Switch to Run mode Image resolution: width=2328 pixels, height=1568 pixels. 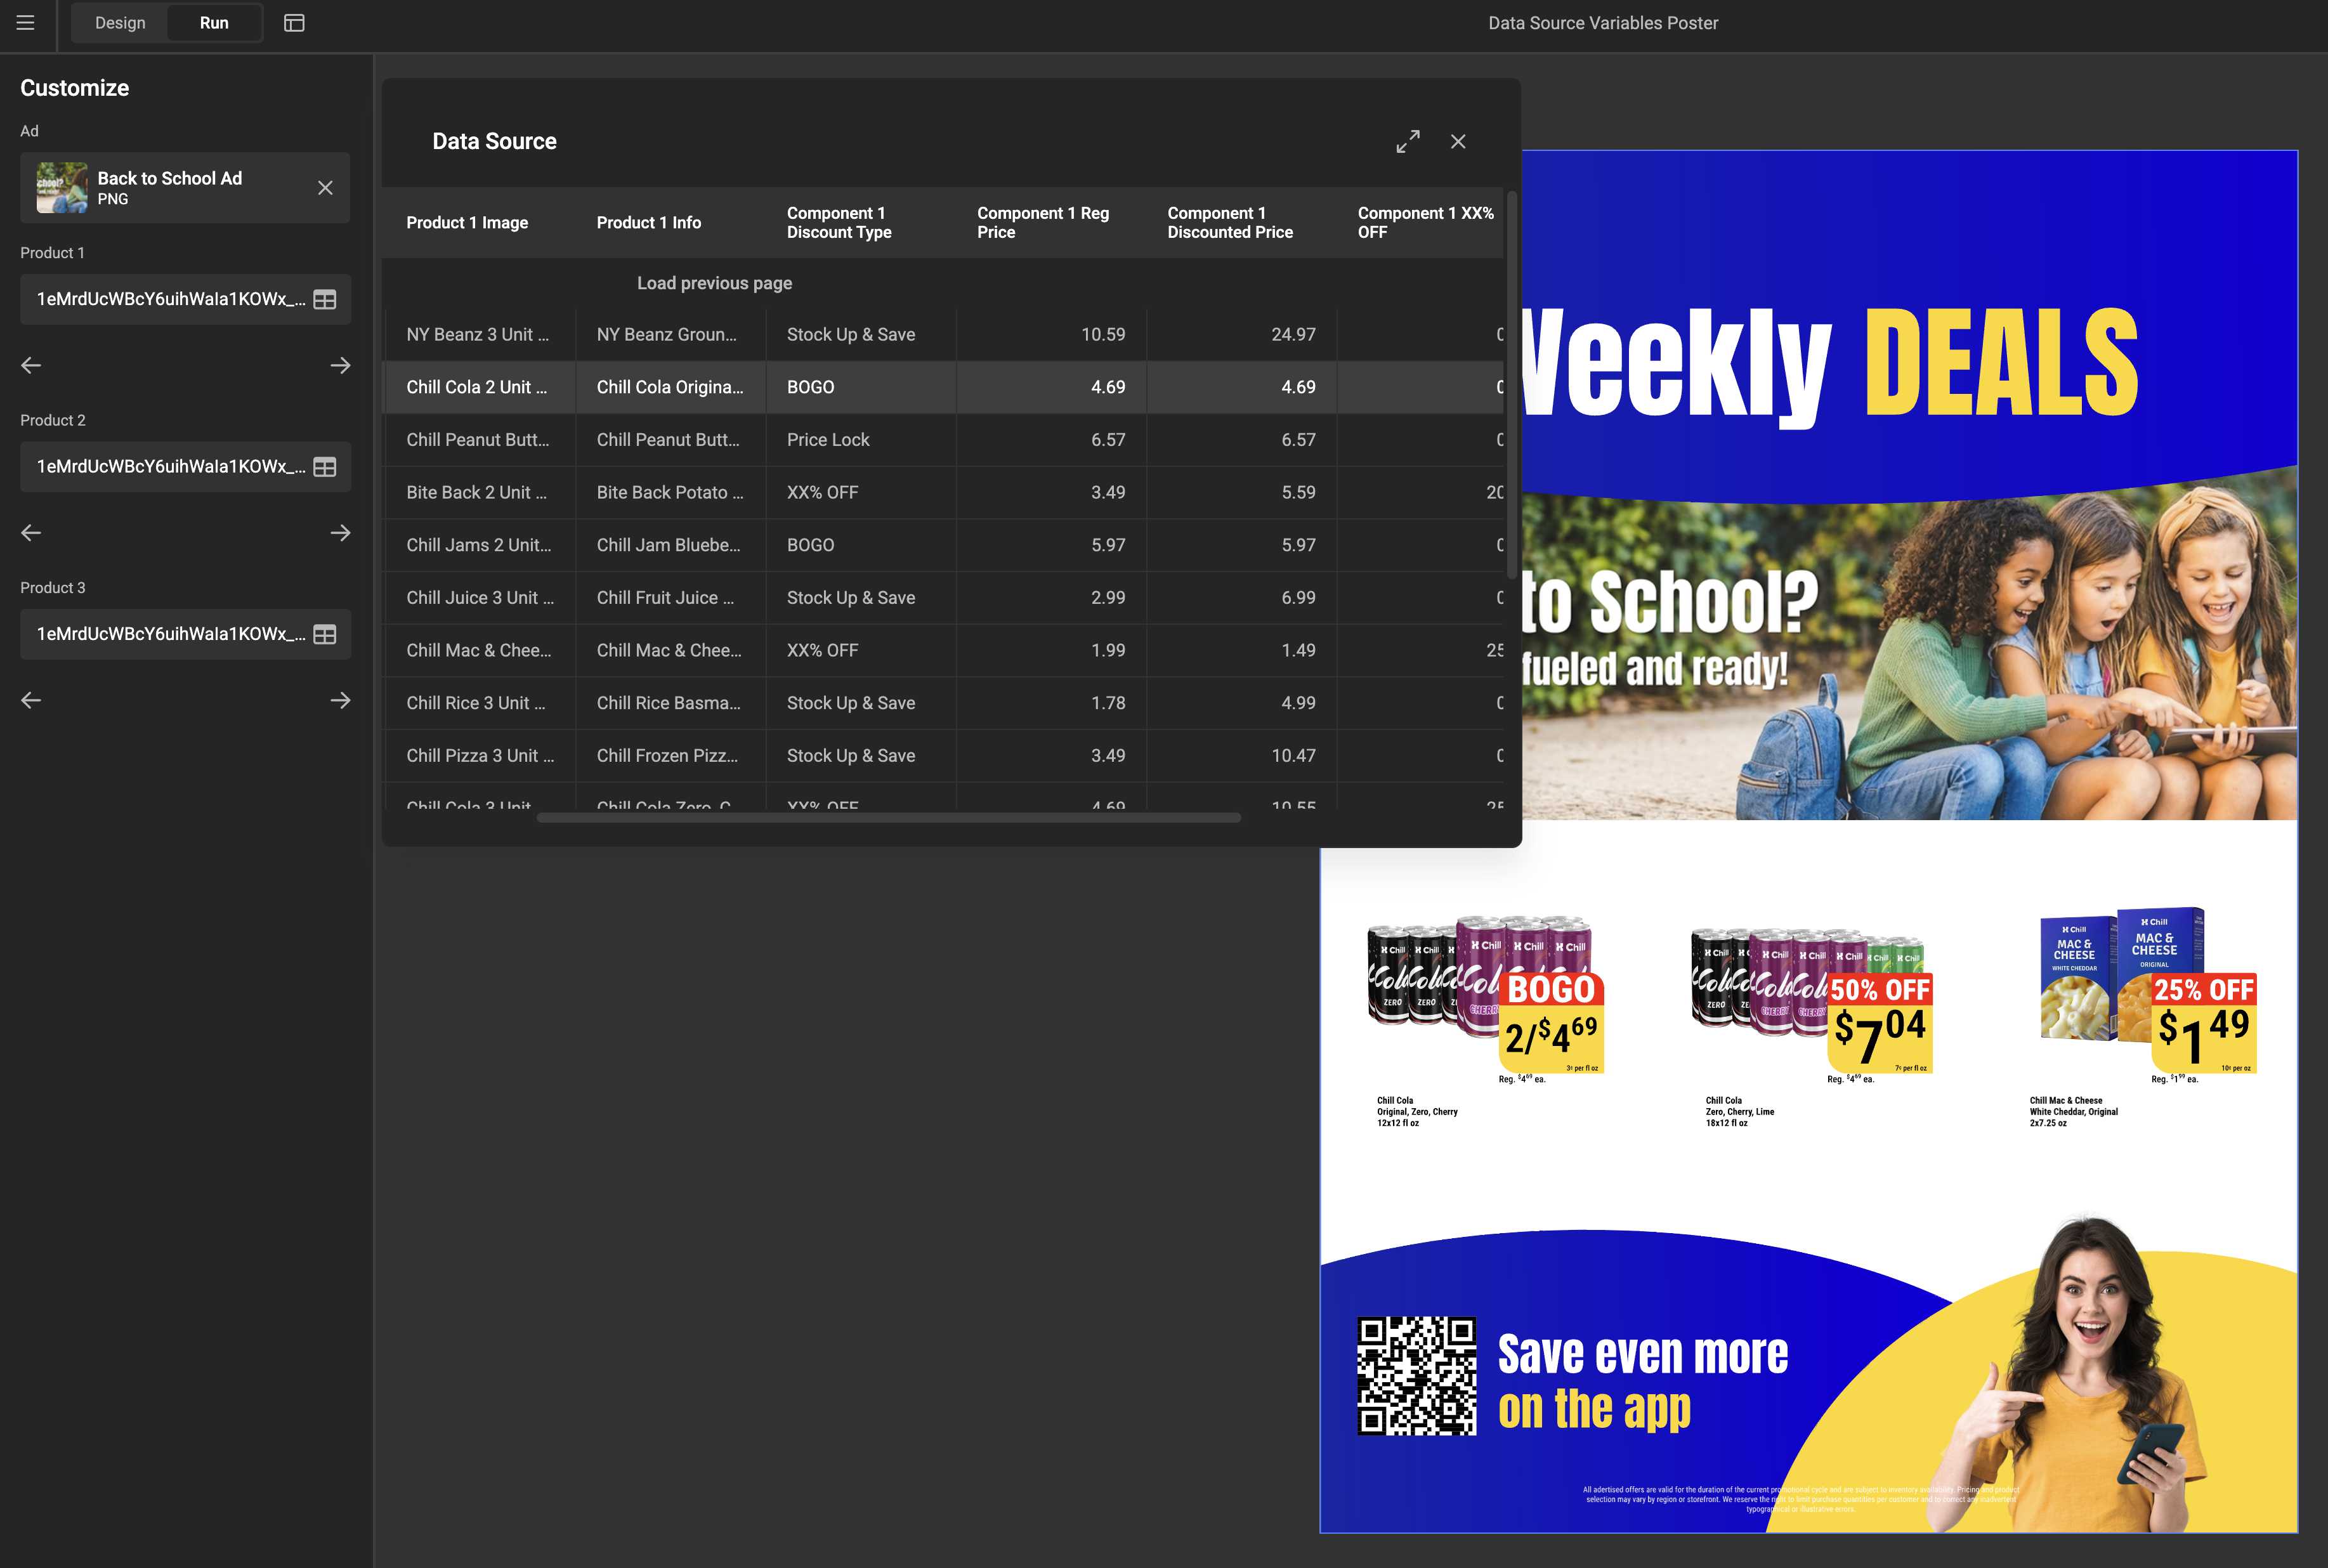tap(214, 23)
